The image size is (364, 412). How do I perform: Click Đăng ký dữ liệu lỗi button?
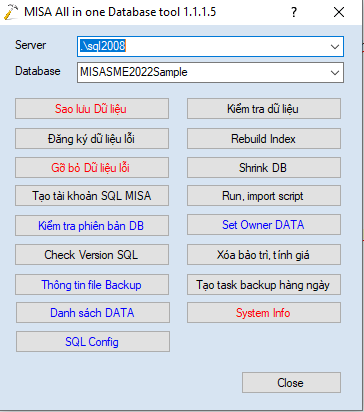(92, 138)
